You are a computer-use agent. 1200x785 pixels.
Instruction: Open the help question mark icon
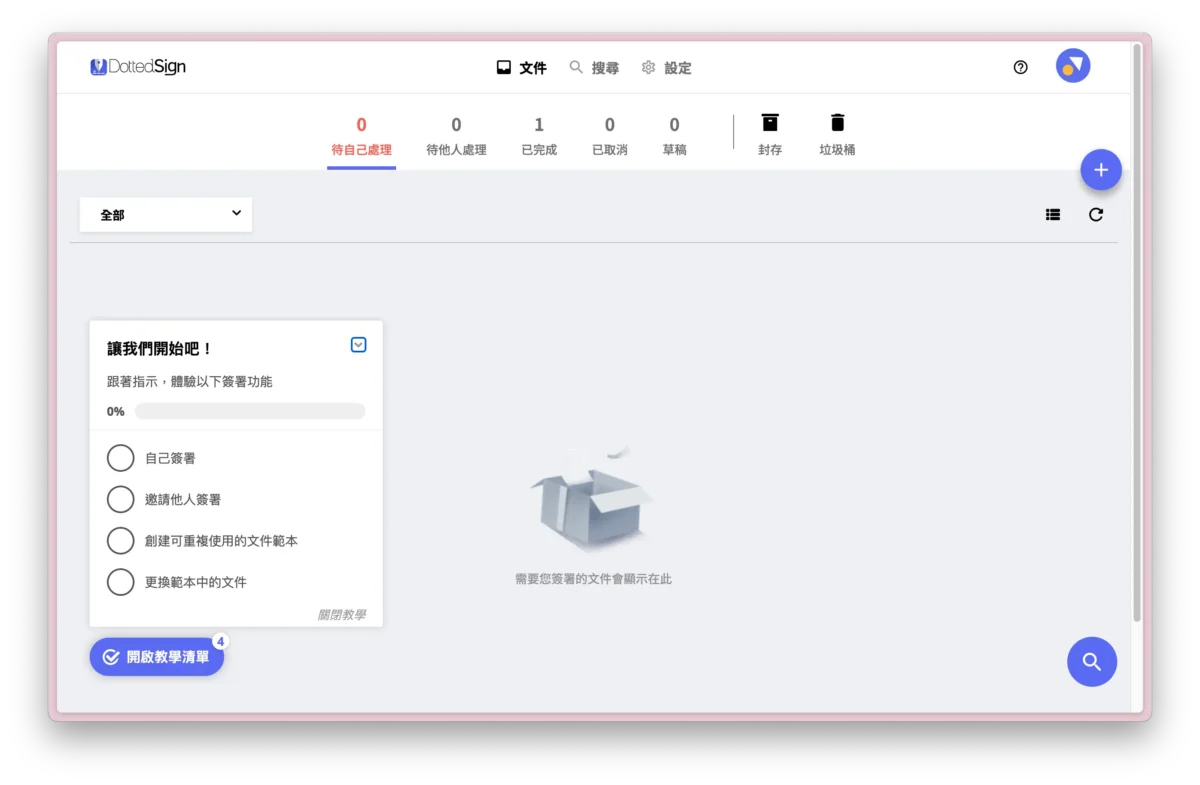(1020, 67)
